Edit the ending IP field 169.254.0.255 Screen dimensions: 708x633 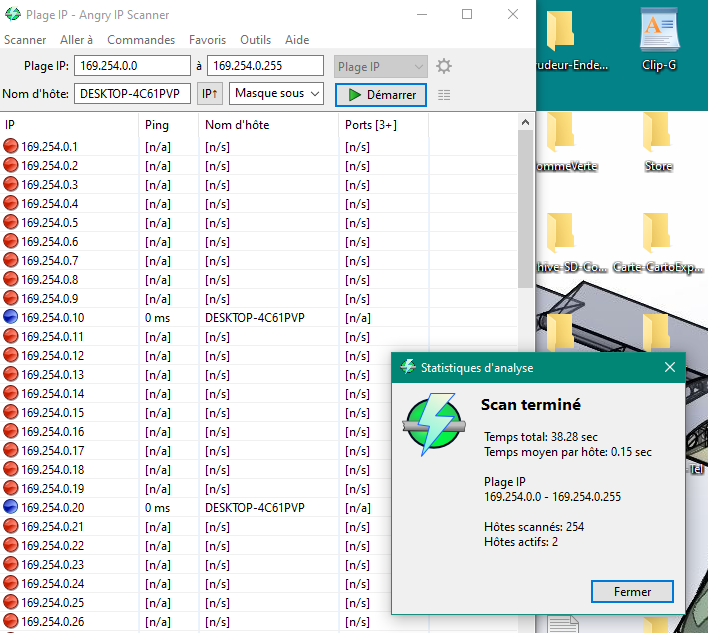click(x=266, y=66)
